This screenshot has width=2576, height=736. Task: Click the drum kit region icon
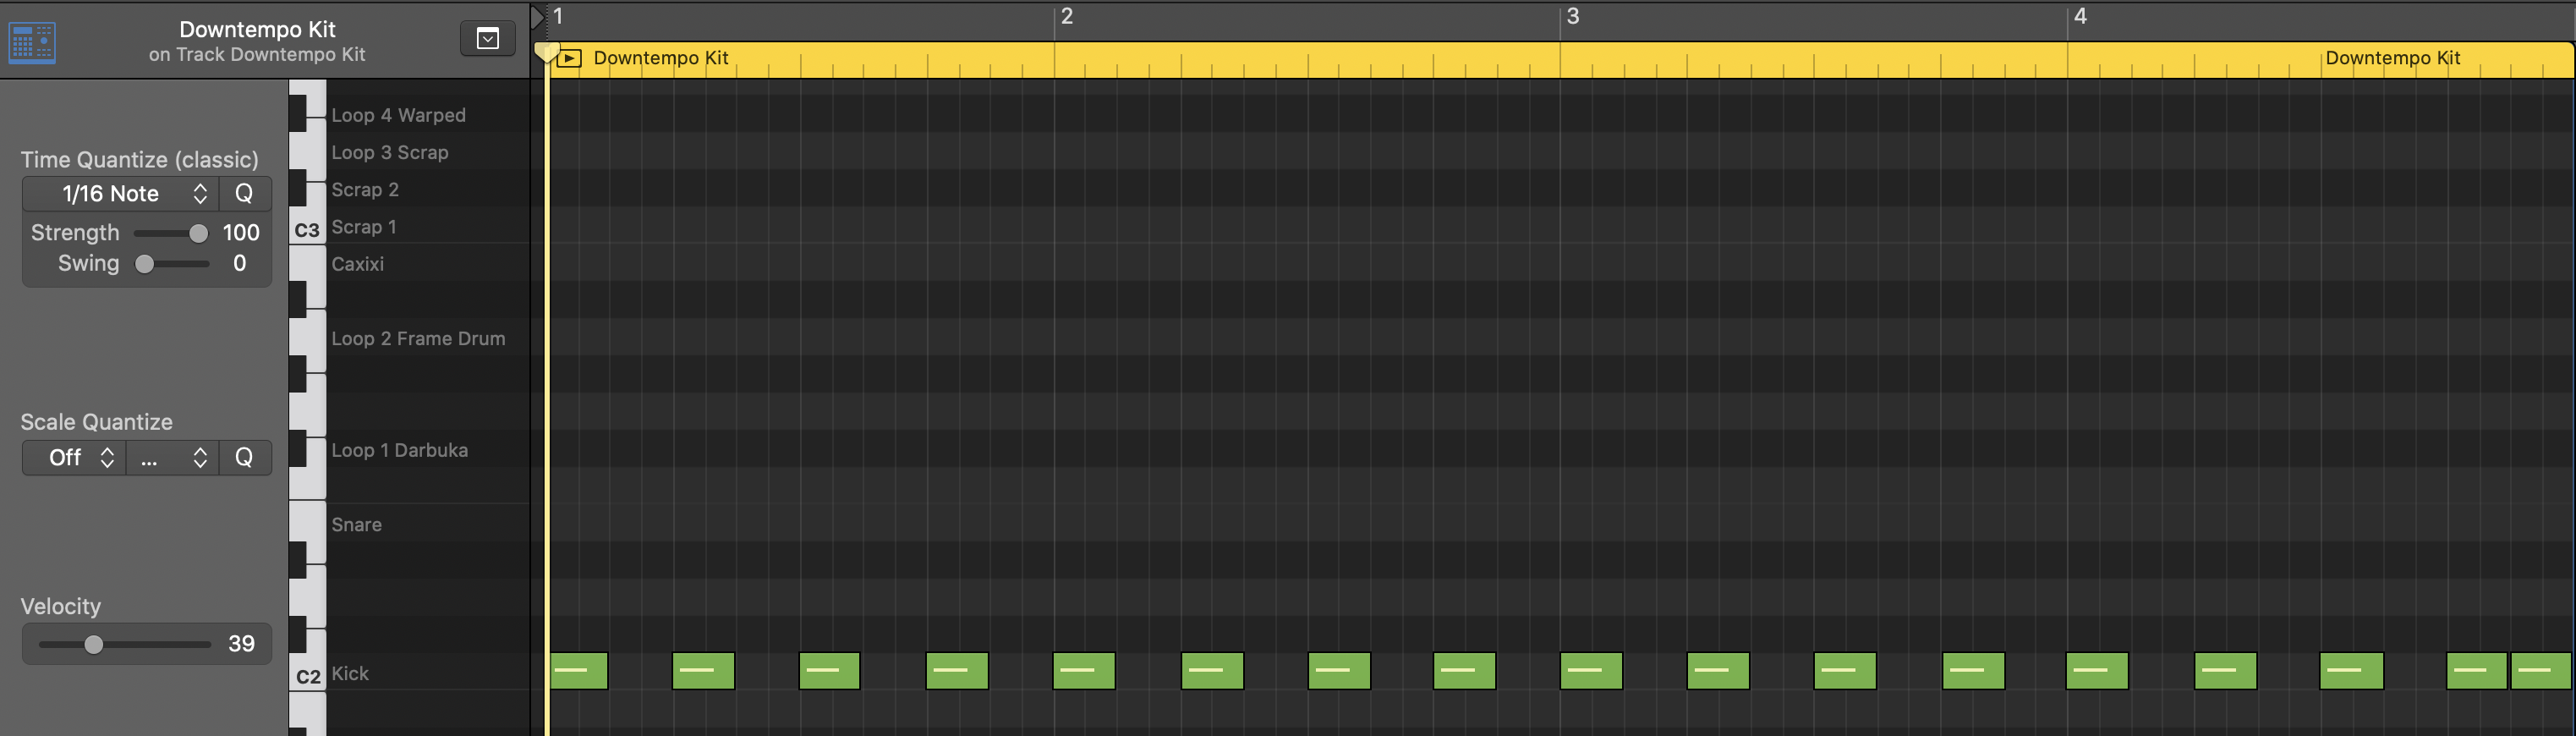[32, 42]
